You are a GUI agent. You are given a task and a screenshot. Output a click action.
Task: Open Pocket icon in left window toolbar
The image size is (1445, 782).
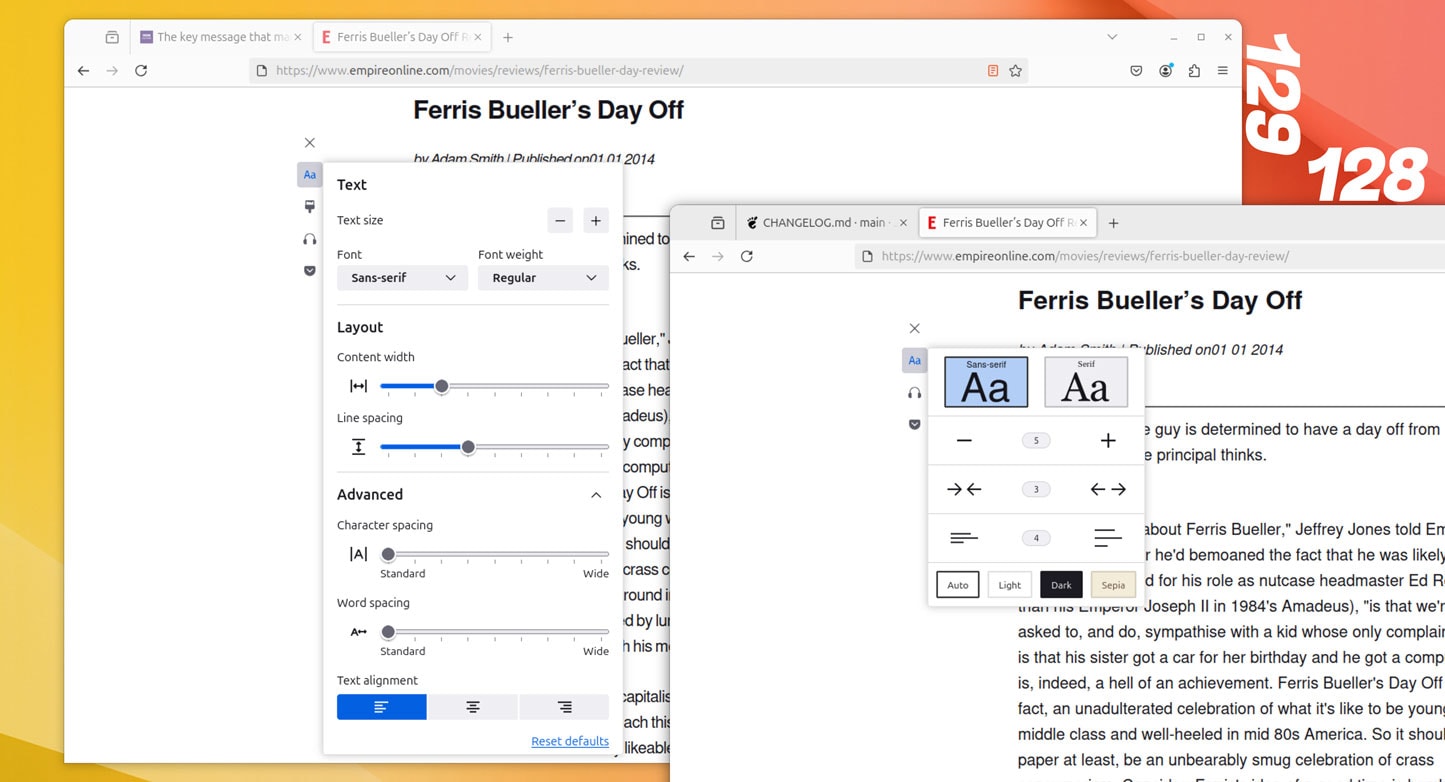(x=1136, y=71)
